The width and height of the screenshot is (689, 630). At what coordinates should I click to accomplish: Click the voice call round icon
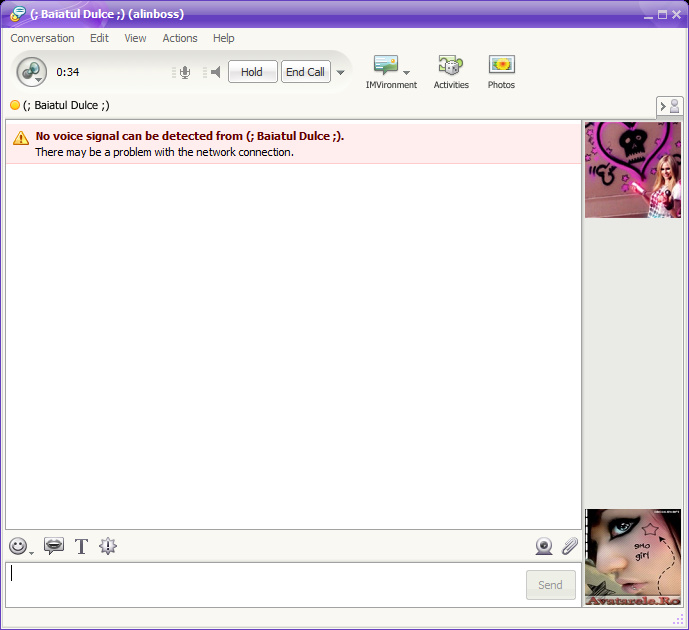pyautogui.click(x=32, y=72)
